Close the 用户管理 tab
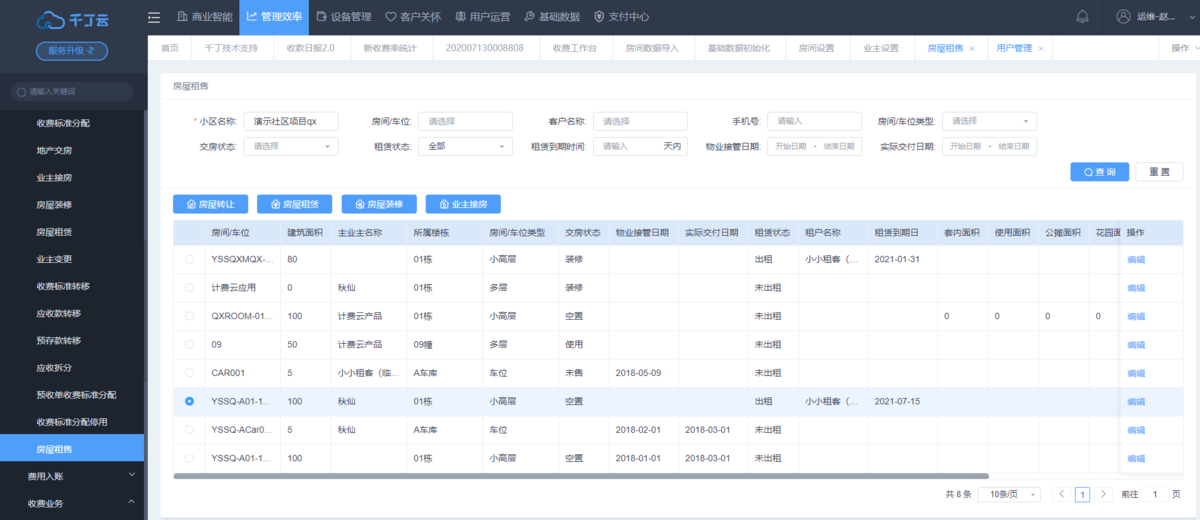 tap(1041, 48)
